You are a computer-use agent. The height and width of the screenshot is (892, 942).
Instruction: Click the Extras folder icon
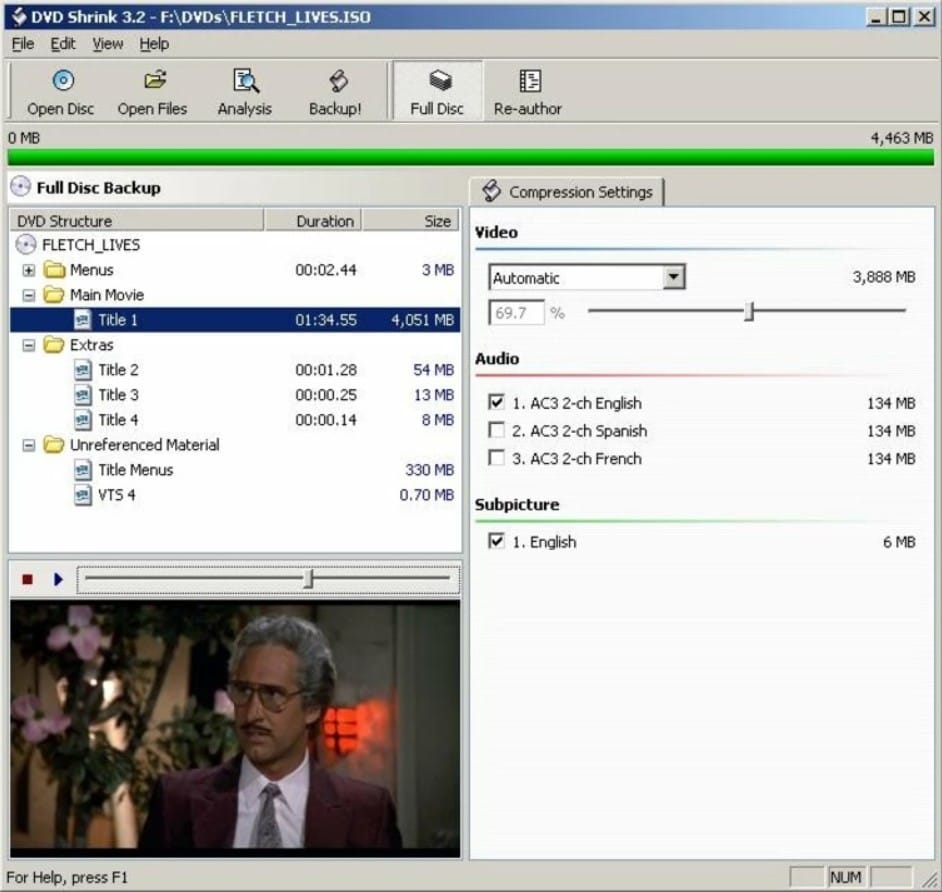(x=55, y=345)
